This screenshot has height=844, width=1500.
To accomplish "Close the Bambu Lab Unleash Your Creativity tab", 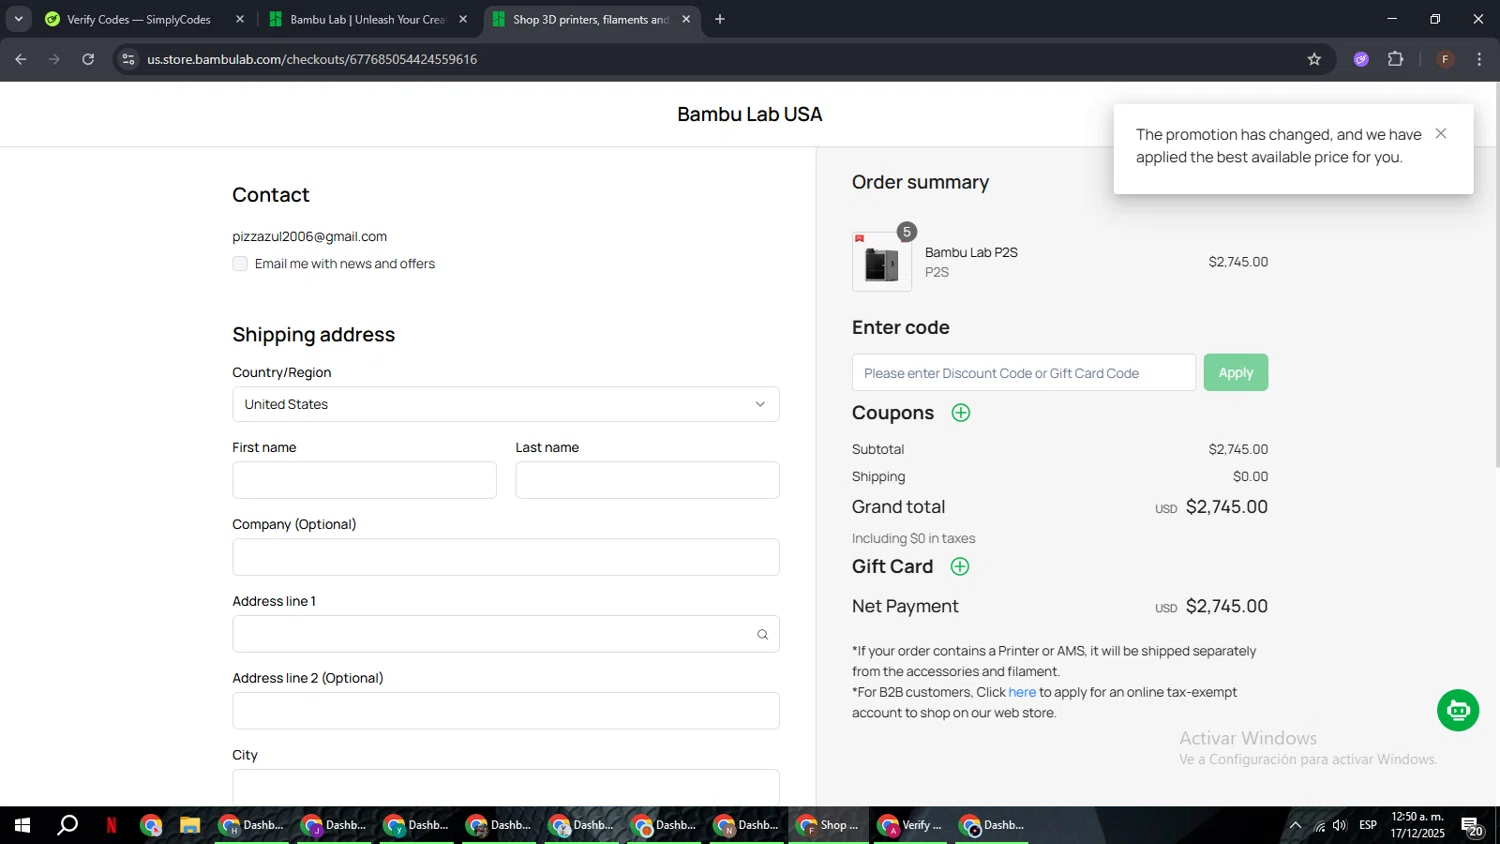I will (463, 19).
